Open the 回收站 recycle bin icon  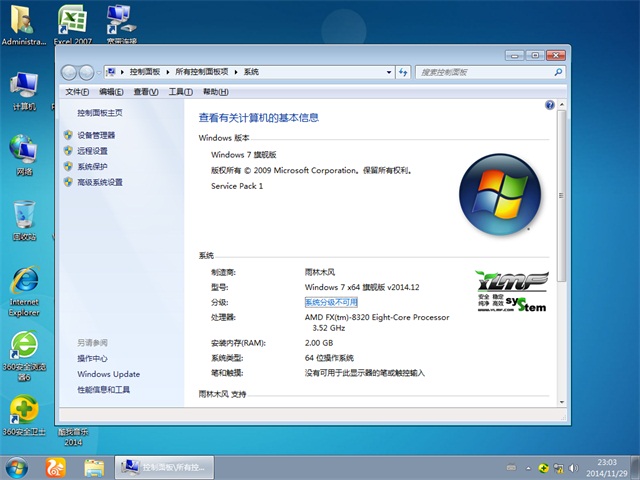[x=24, y=221]
